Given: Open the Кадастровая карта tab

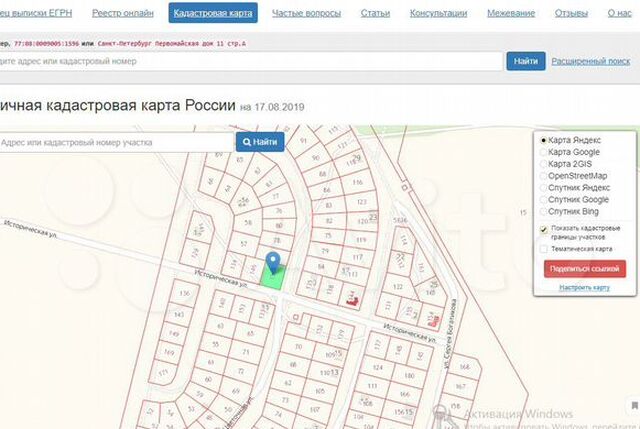Looking at the screenshot, I should [x=213, y=13].
